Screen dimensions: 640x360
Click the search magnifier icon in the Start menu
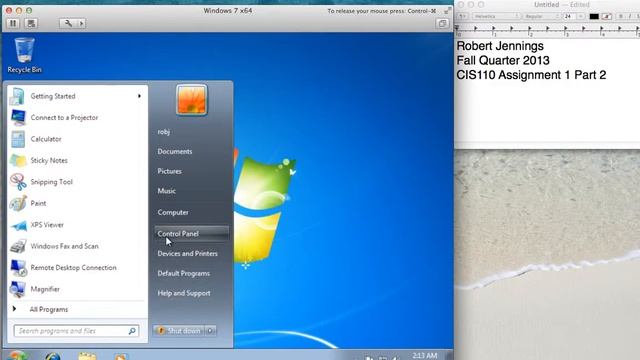[132, 331]
